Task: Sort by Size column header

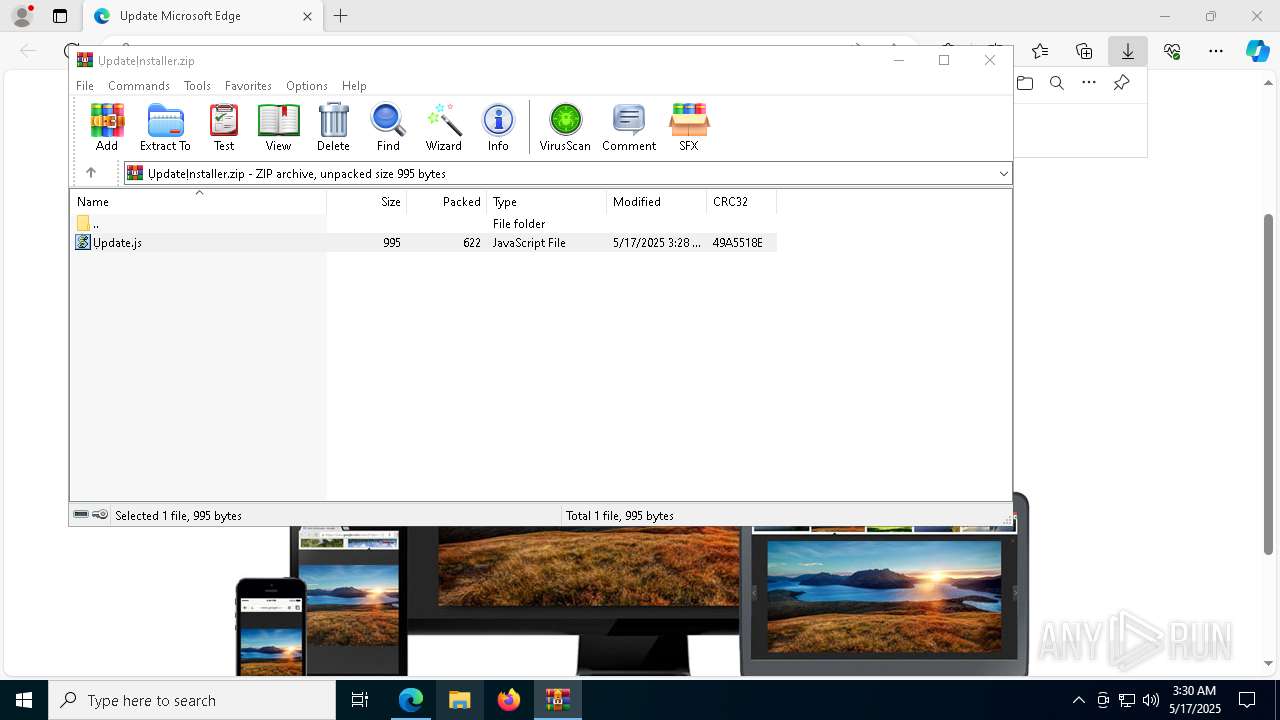Action: tap(367, 201)
